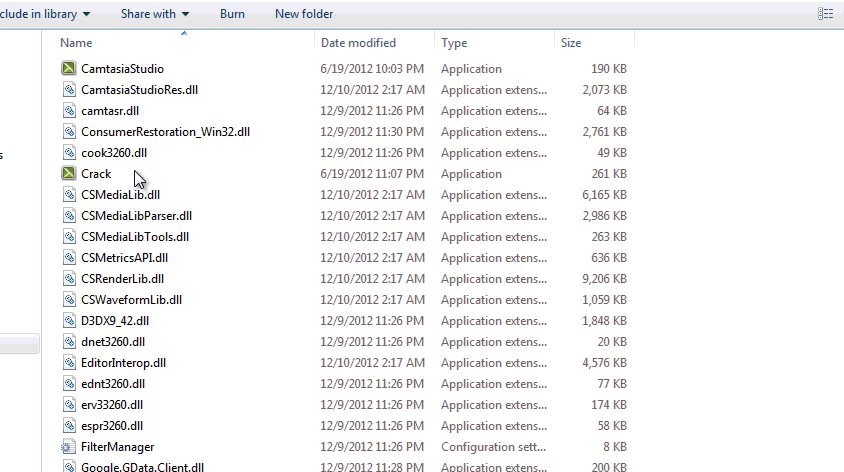The height and width of the screenshot is (472, 844).
Task: Click the 9,206 KB size value
Action: (604, 279)
